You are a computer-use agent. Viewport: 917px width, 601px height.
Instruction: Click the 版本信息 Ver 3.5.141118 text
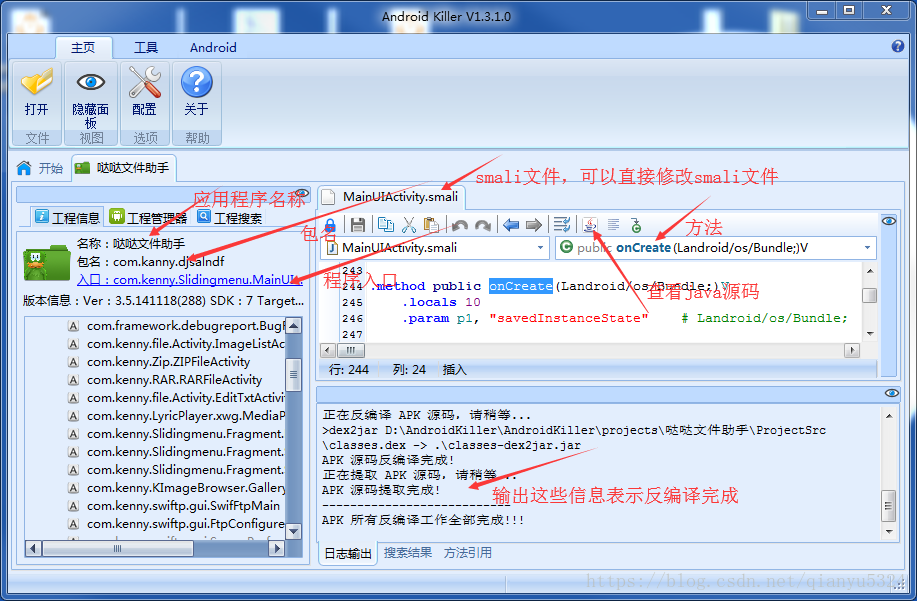163,301
